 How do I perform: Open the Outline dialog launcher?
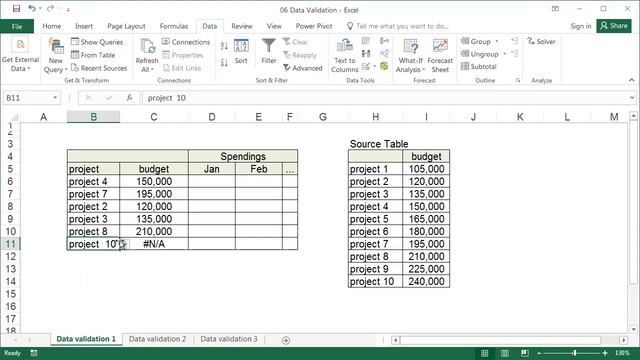(518, 80)
